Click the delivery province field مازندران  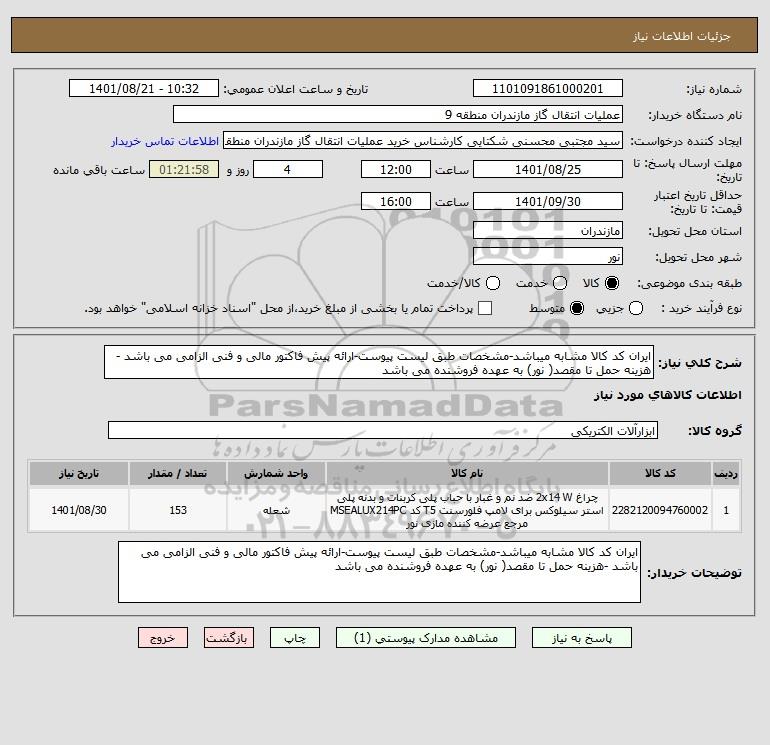click(x=548, y=231)
